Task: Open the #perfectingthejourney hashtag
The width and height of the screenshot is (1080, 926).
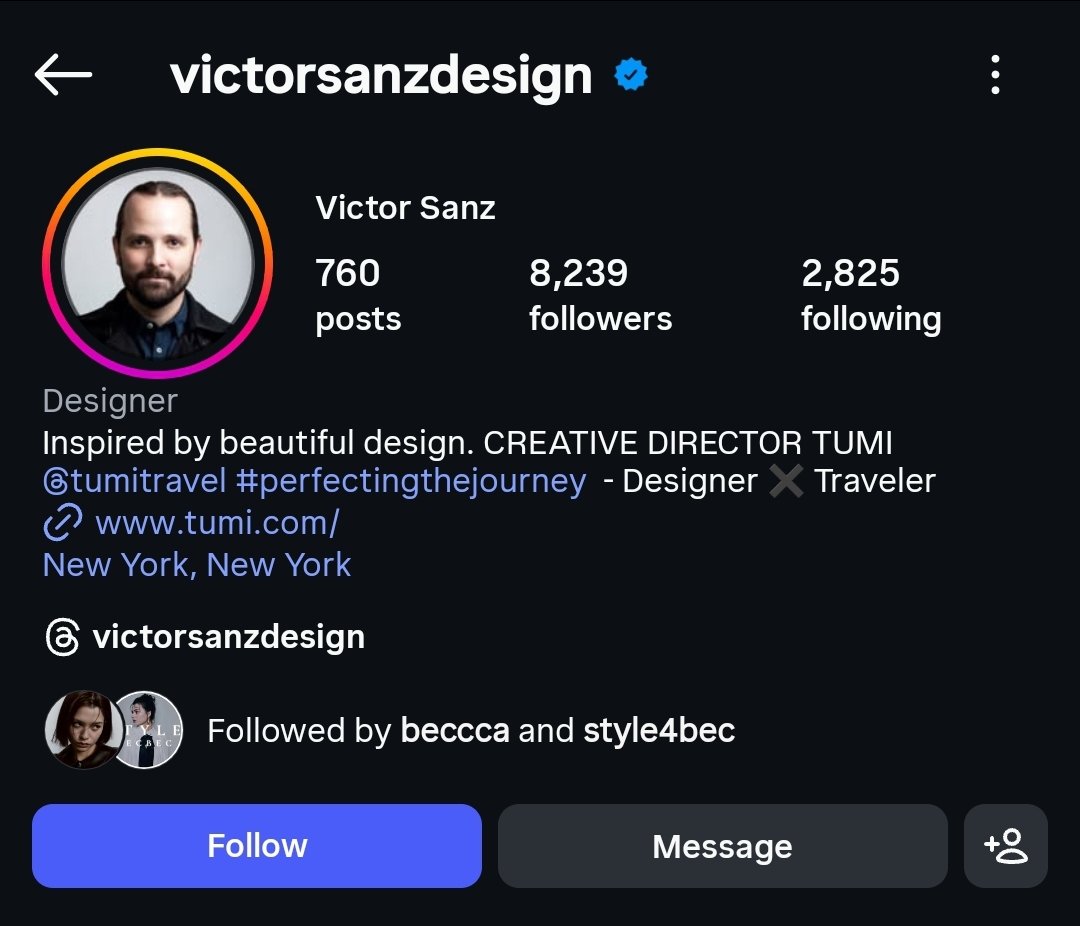Action: (x=411, y=481)
